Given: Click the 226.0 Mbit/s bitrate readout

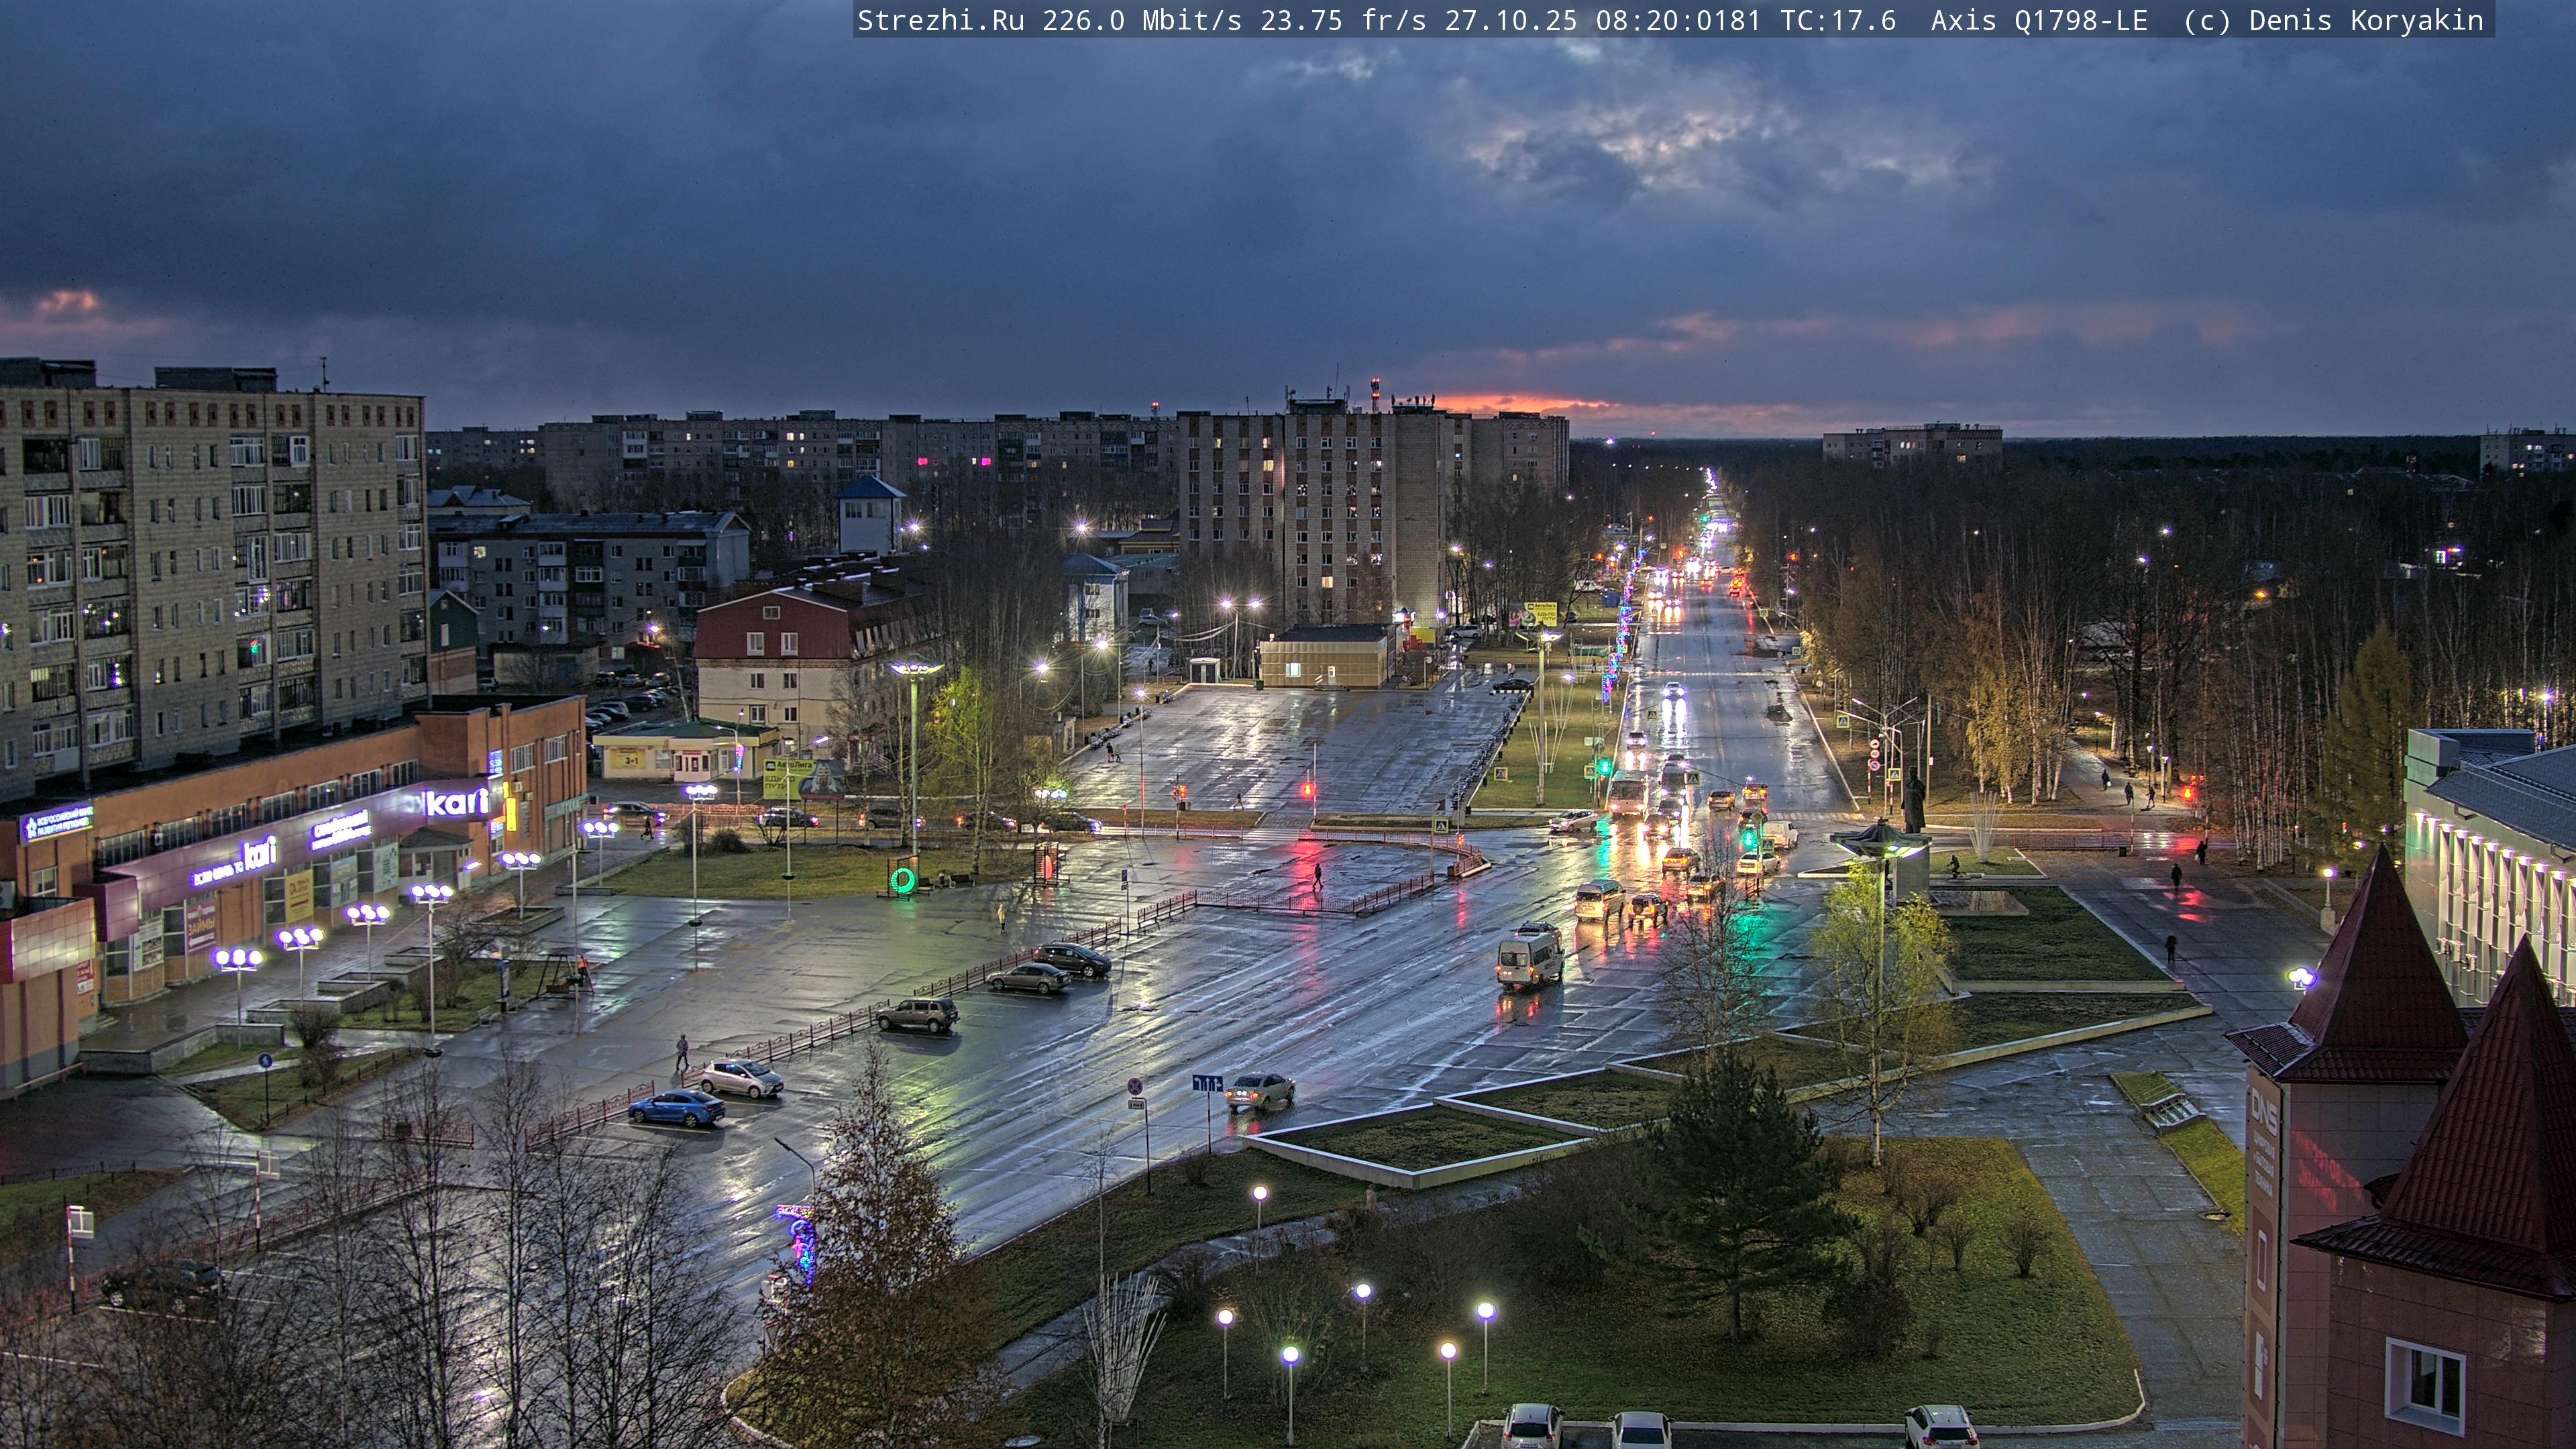Looking at the screenshot, I should [1141, 21].
